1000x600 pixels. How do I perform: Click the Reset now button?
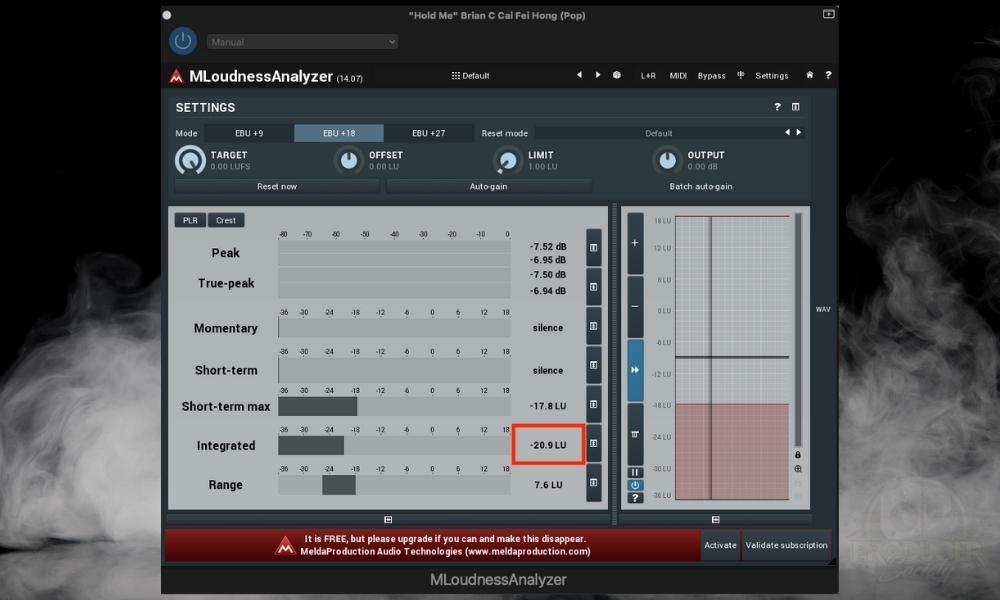click(x=277, y=186)
